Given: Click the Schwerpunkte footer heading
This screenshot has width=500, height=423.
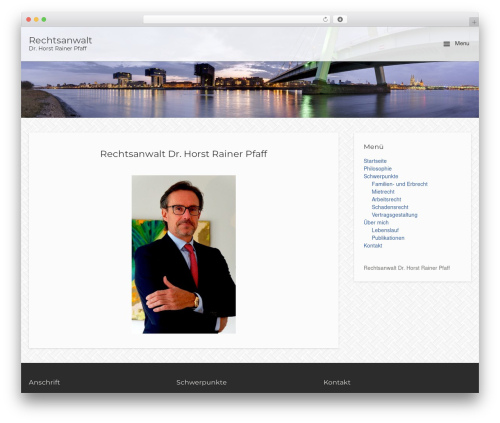Looking at the screenshot, I should click(201, 382).
